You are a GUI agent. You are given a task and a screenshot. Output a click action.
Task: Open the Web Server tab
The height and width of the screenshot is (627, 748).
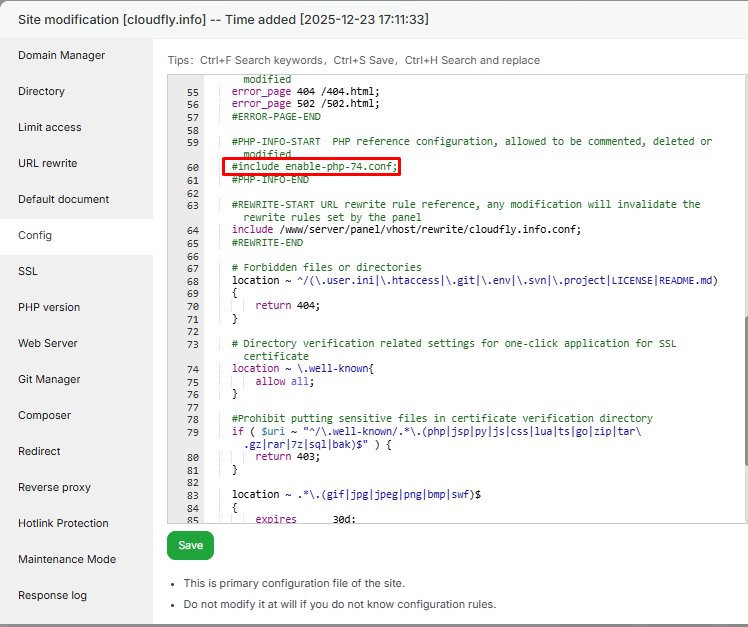click(48, 343)
